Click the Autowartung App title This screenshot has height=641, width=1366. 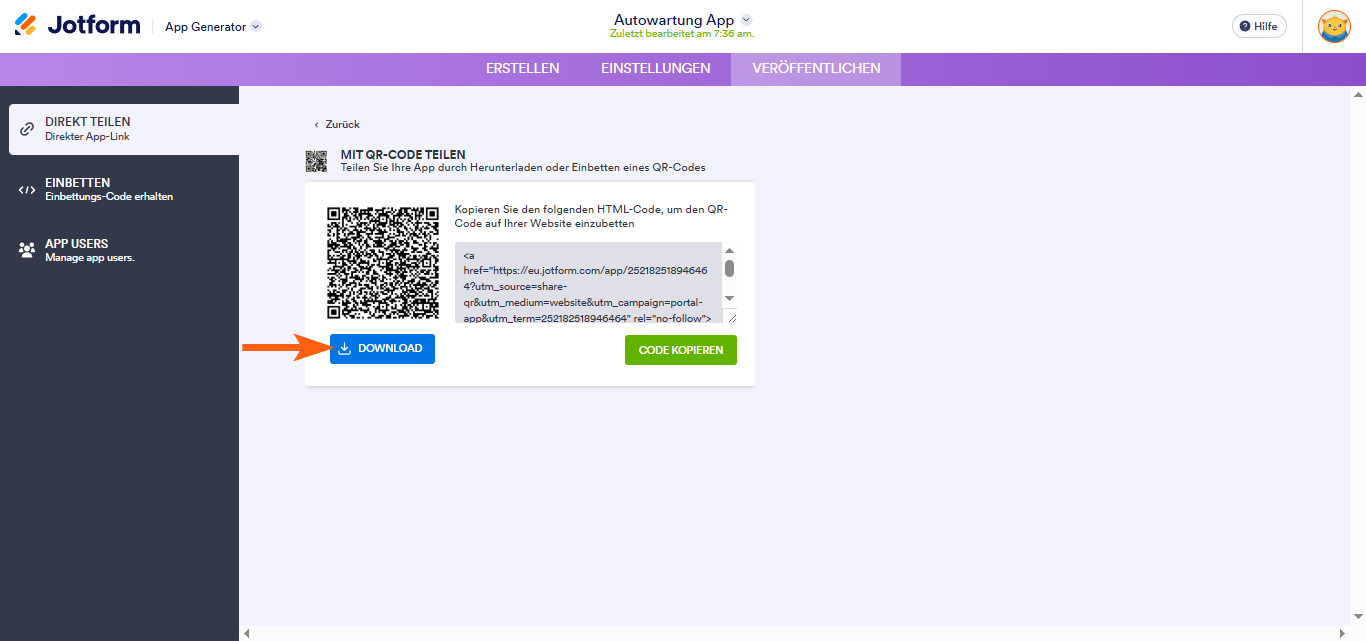pyautogui.click(x=674, y=20)
